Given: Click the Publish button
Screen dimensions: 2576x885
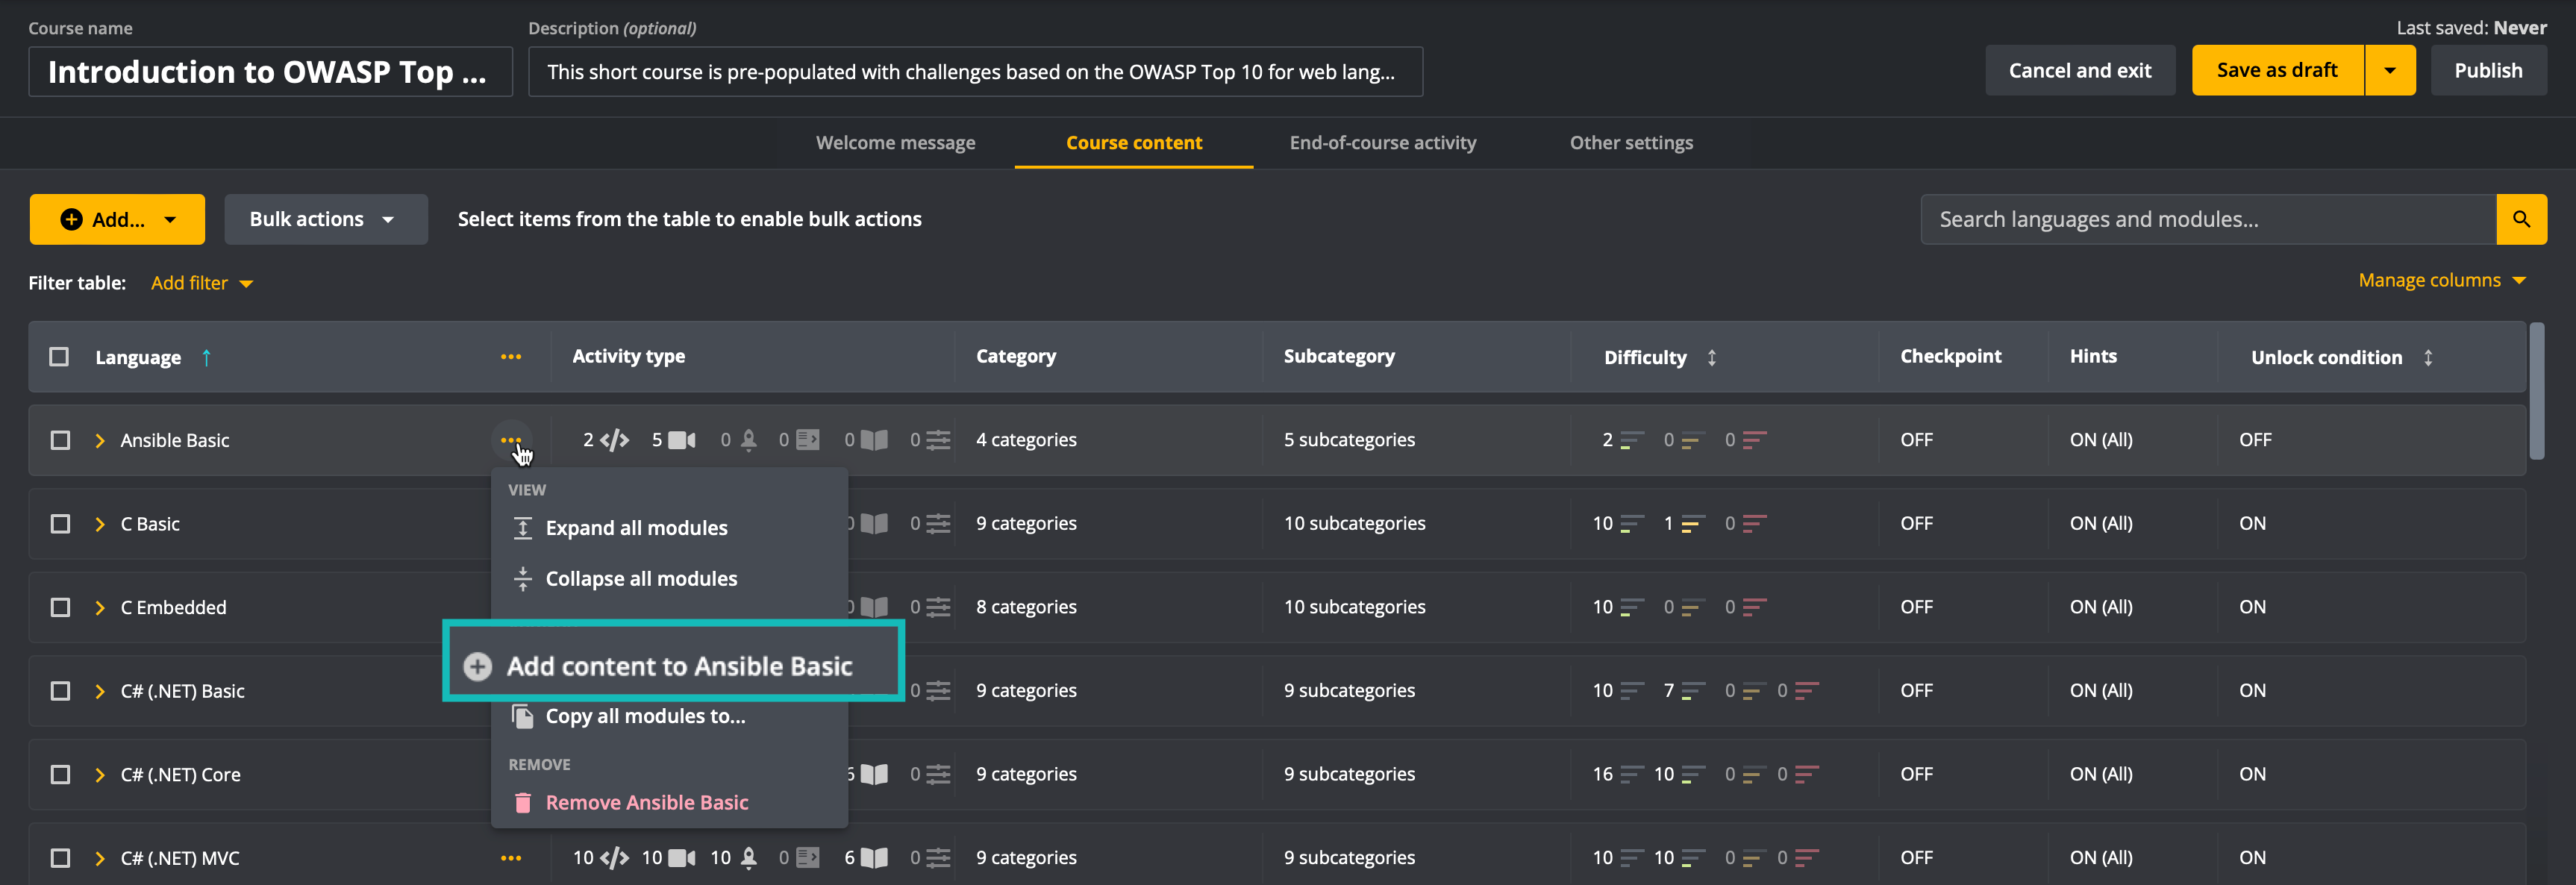Looking at the screenshot, I should point(2488,70).
